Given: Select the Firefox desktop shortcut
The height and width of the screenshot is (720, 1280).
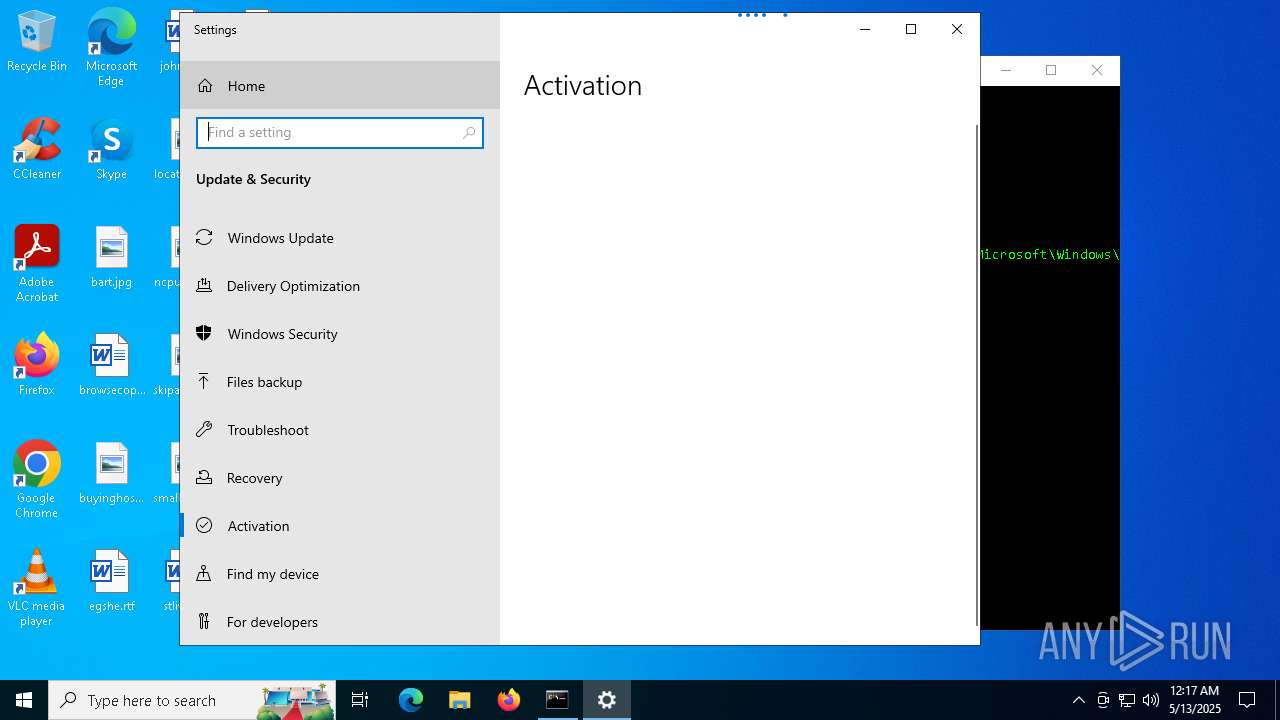Looking at the screenshot, I should [x=37, y=365].
